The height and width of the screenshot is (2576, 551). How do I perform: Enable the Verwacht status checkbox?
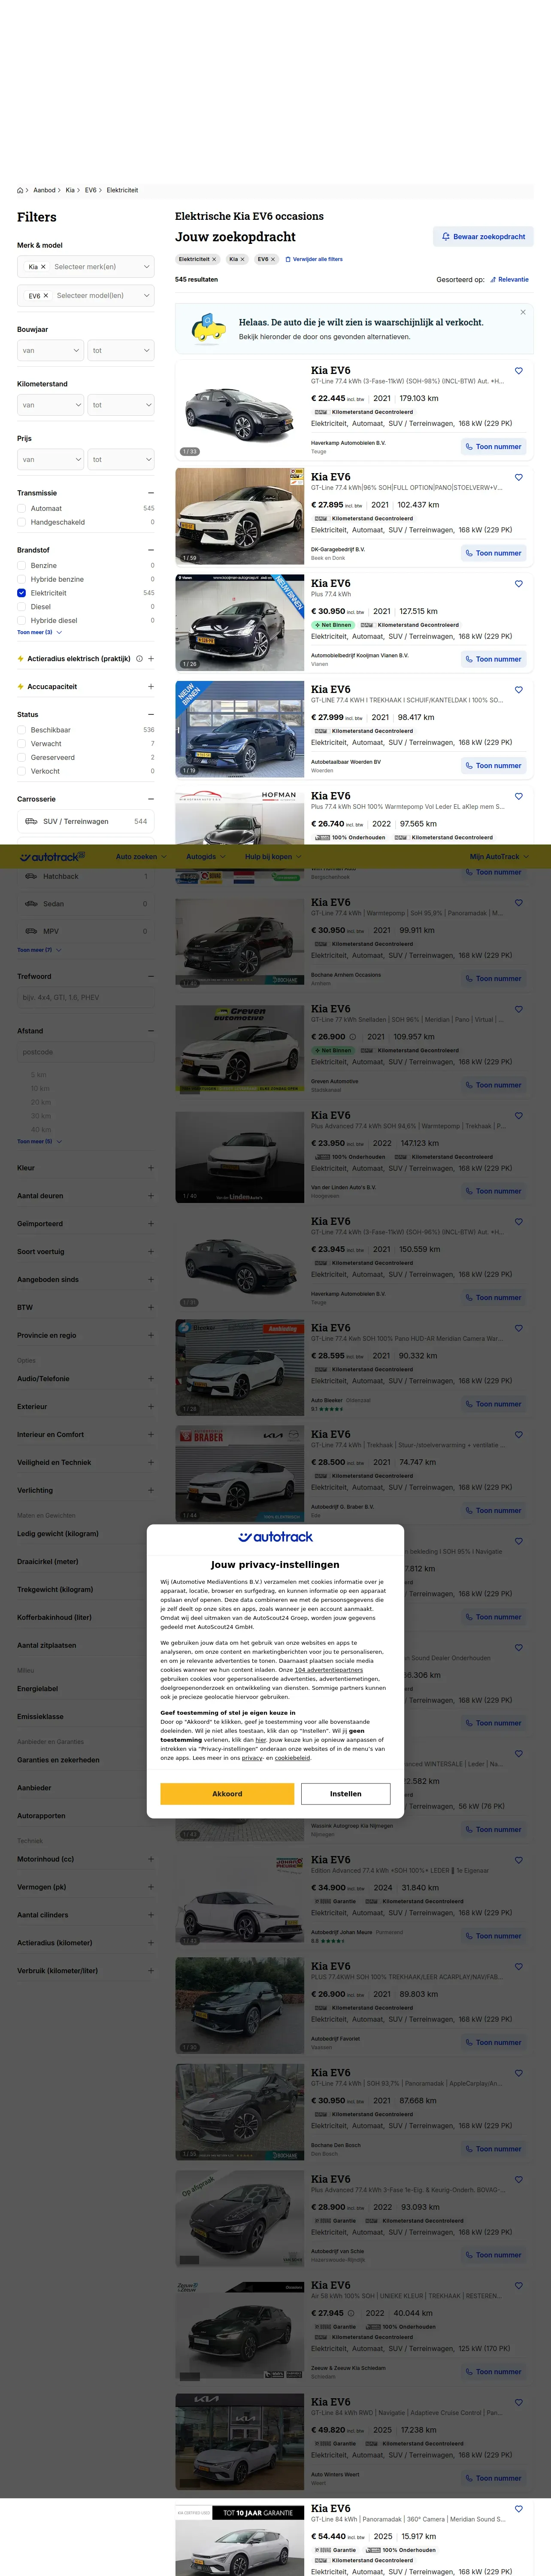tap(22, 744)
